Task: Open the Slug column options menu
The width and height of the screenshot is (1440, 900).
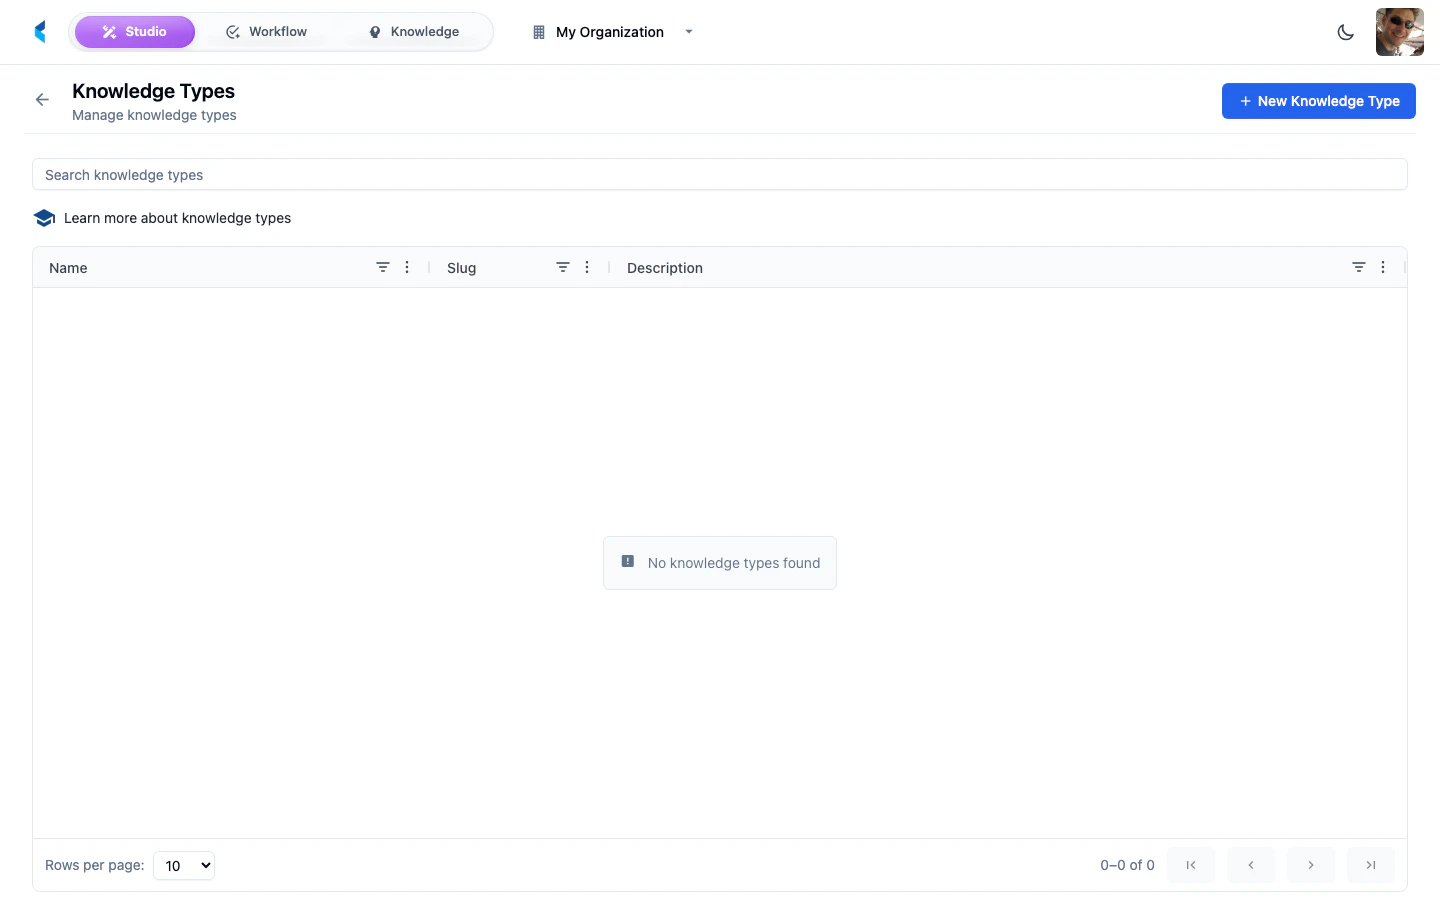Action: point(587,267)
